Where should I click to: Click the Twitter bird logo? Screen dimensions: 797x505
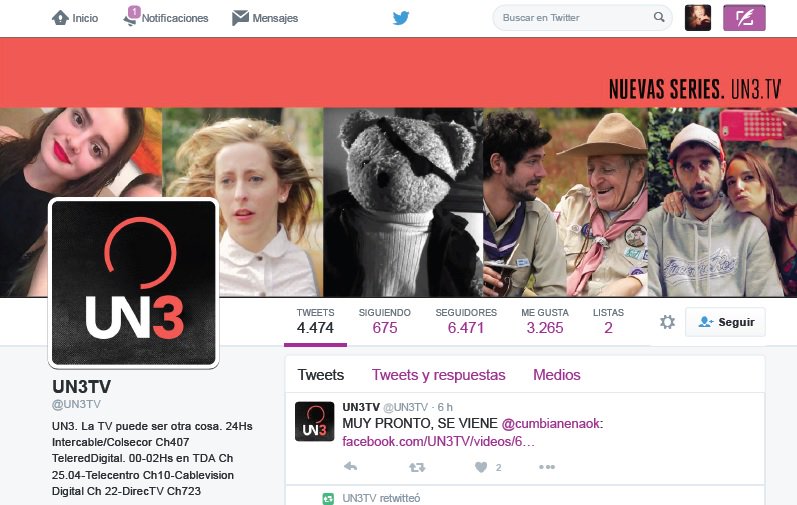(401, 18)
